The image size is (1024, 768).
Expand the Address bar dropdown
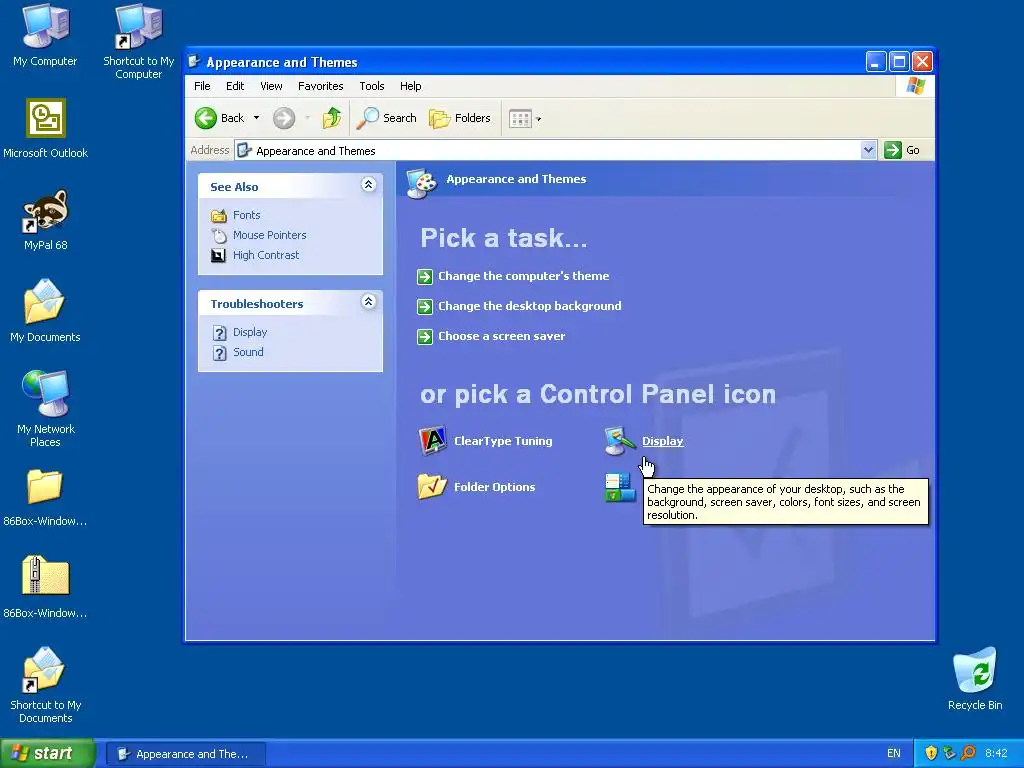[x=868, y=150]
